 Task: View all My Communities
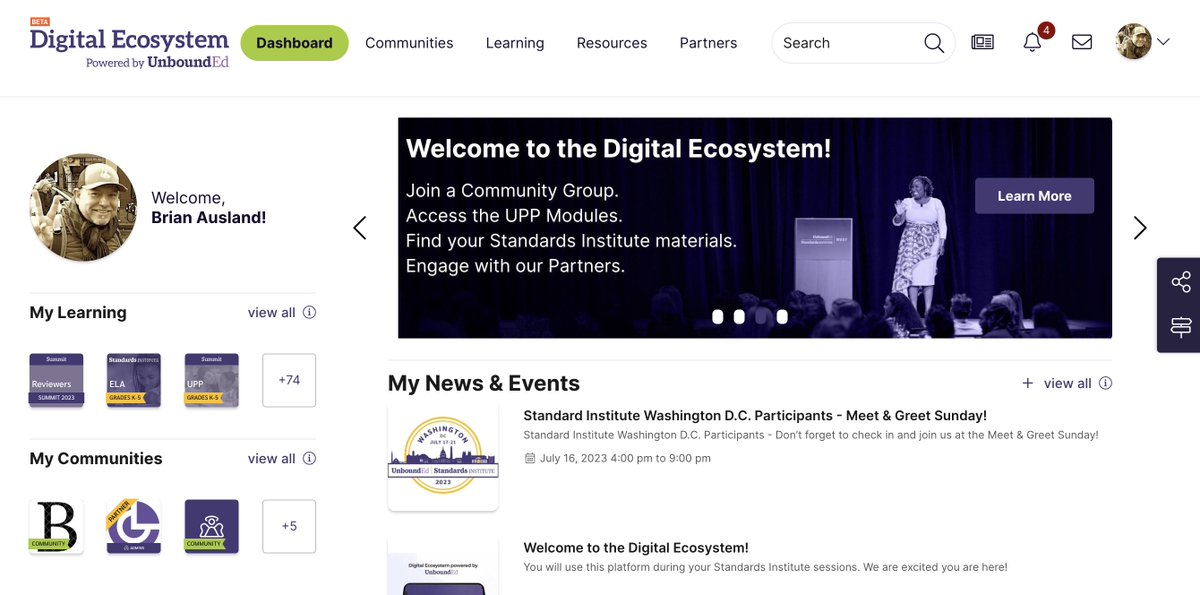[272, 458]
